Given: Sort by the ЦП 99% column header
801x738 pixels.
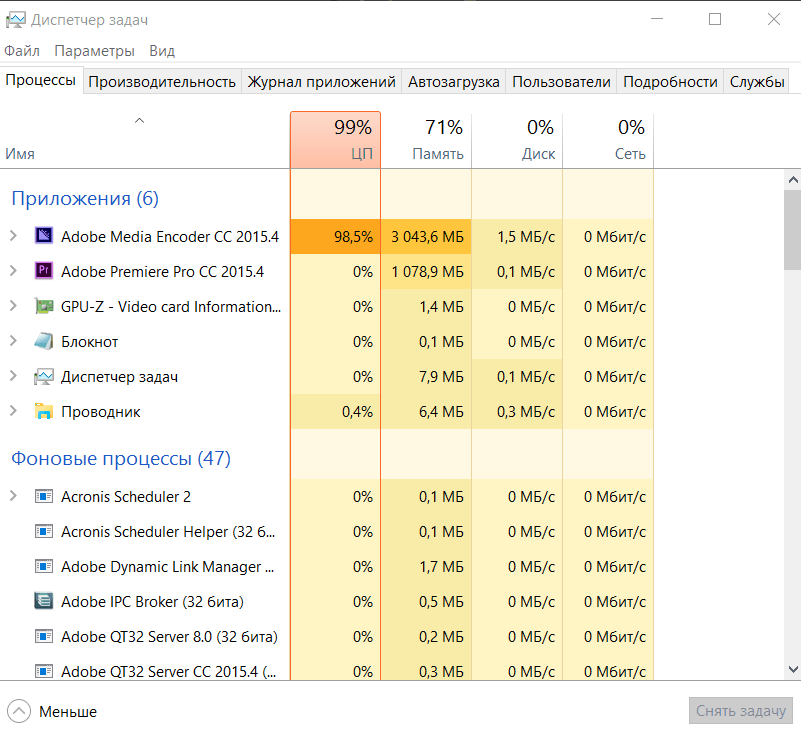Looking at the screenshot, I should click(335, 139).
